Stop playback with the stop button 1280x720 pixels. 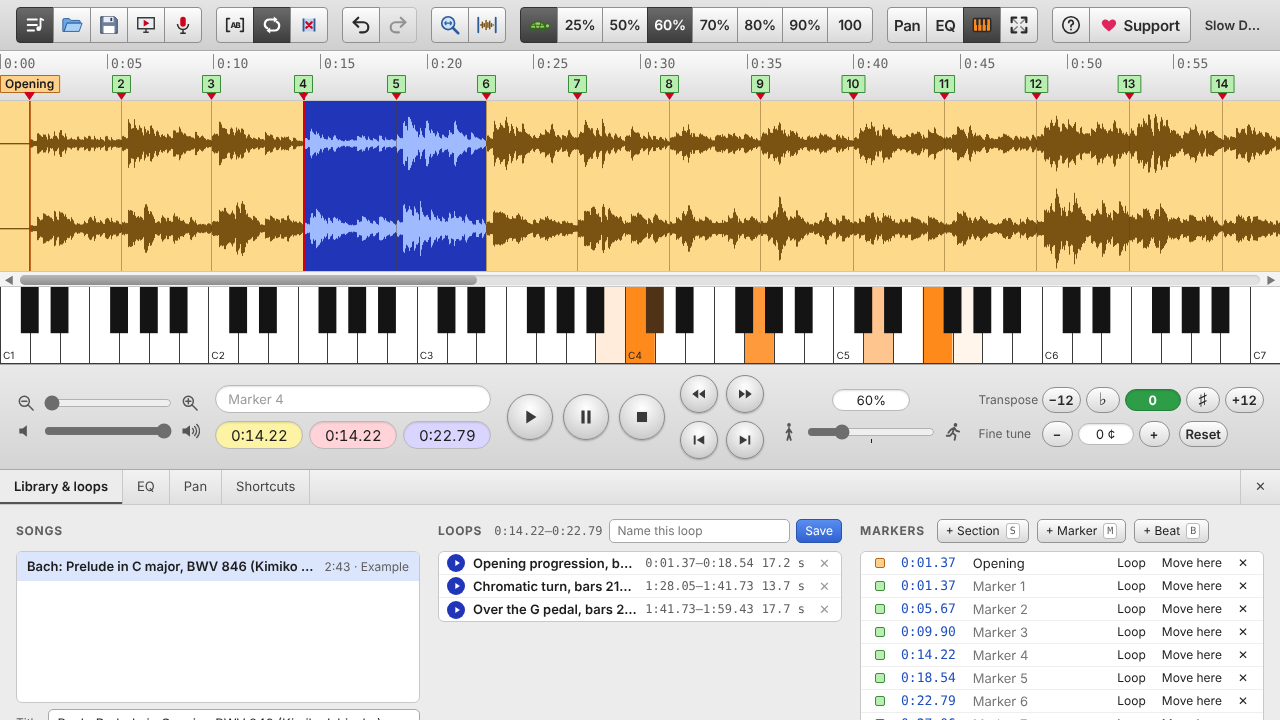(642, 417)
